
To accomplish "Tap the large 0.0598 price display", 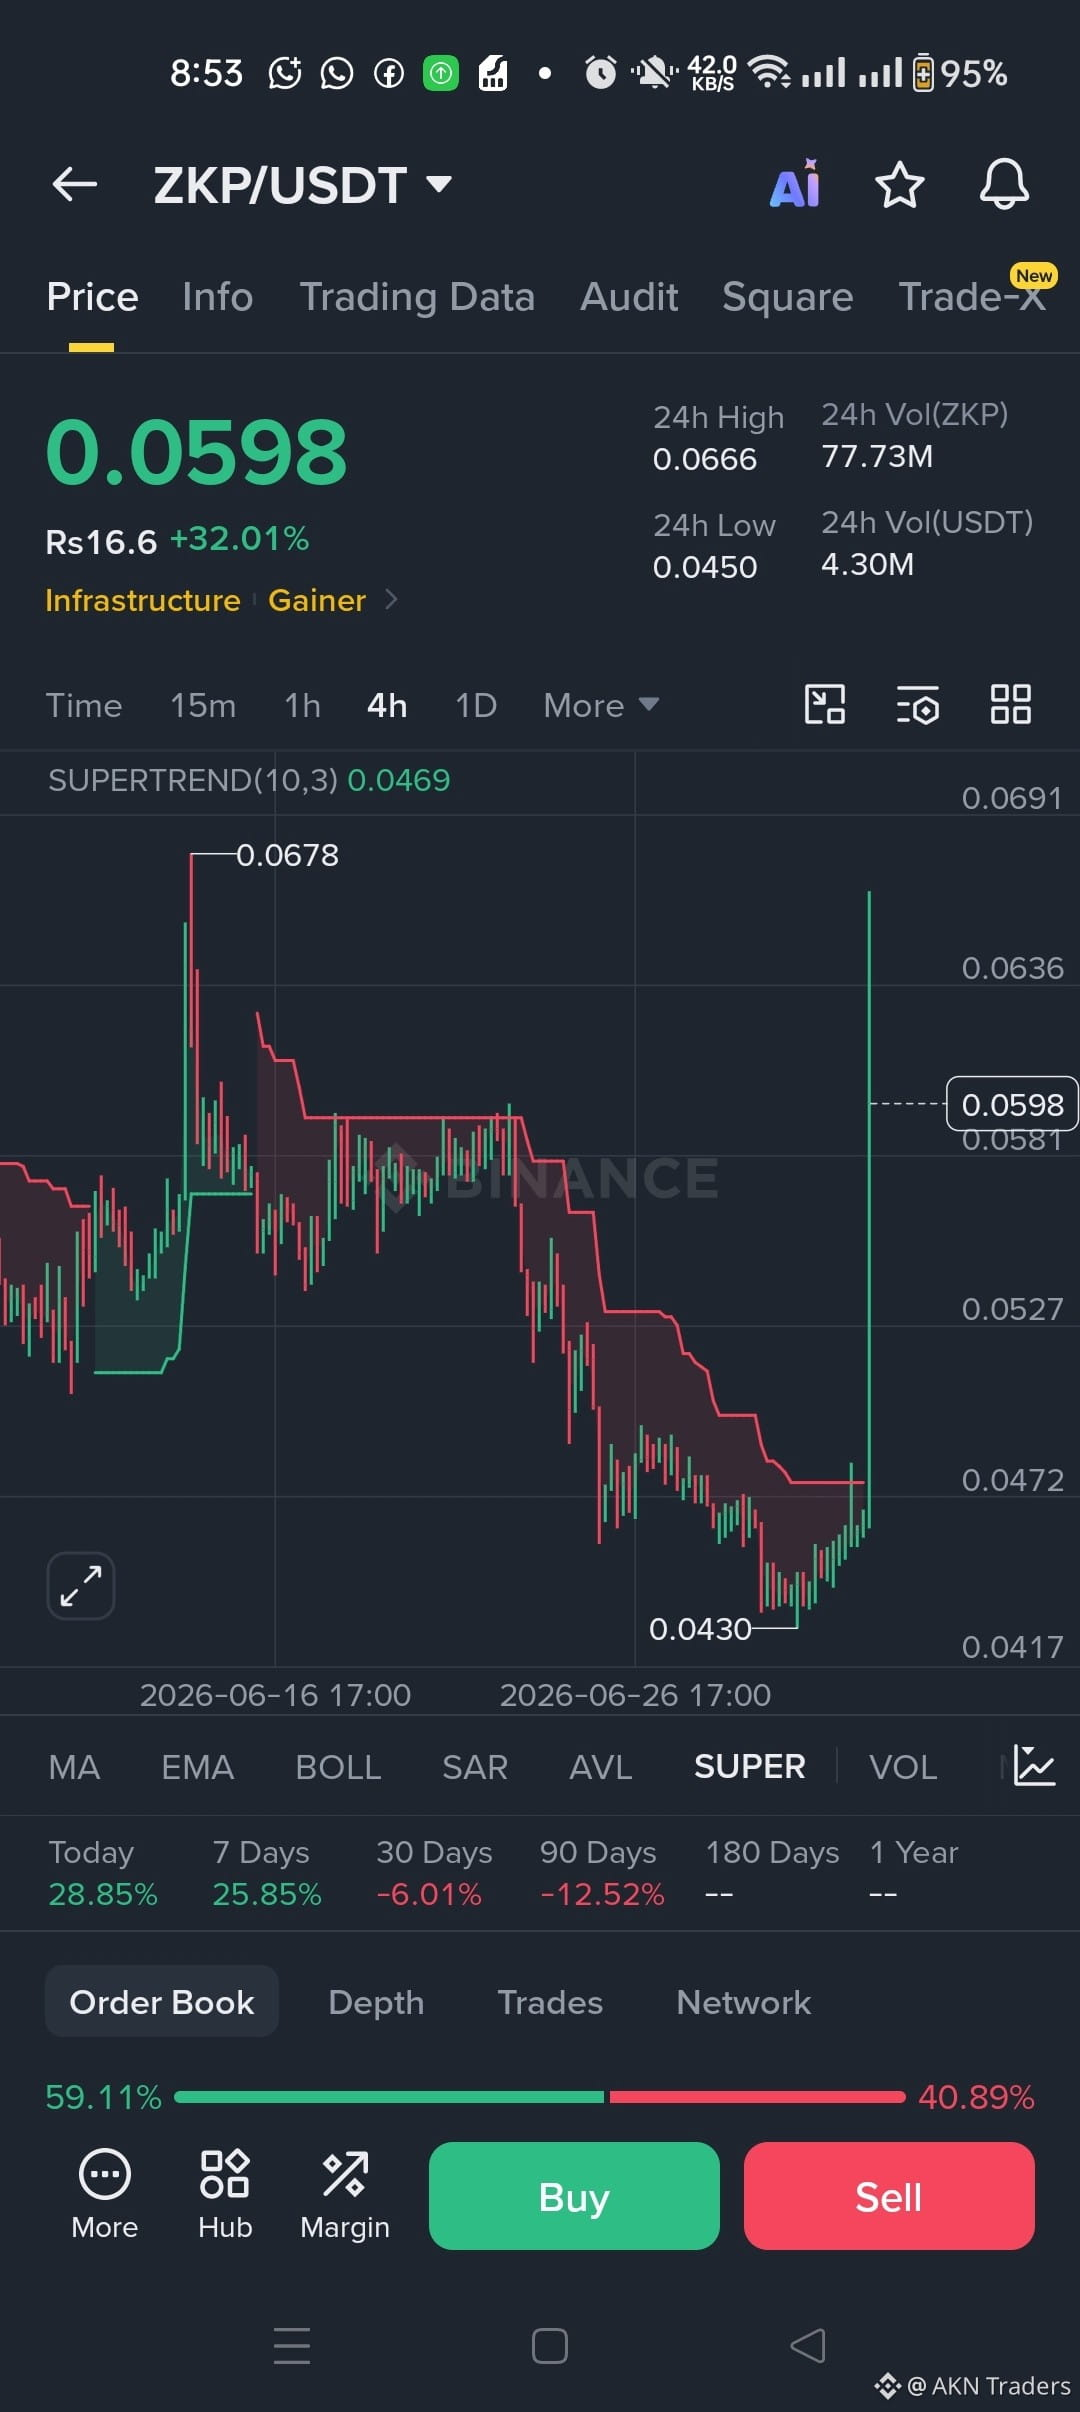I will point(197,452).
